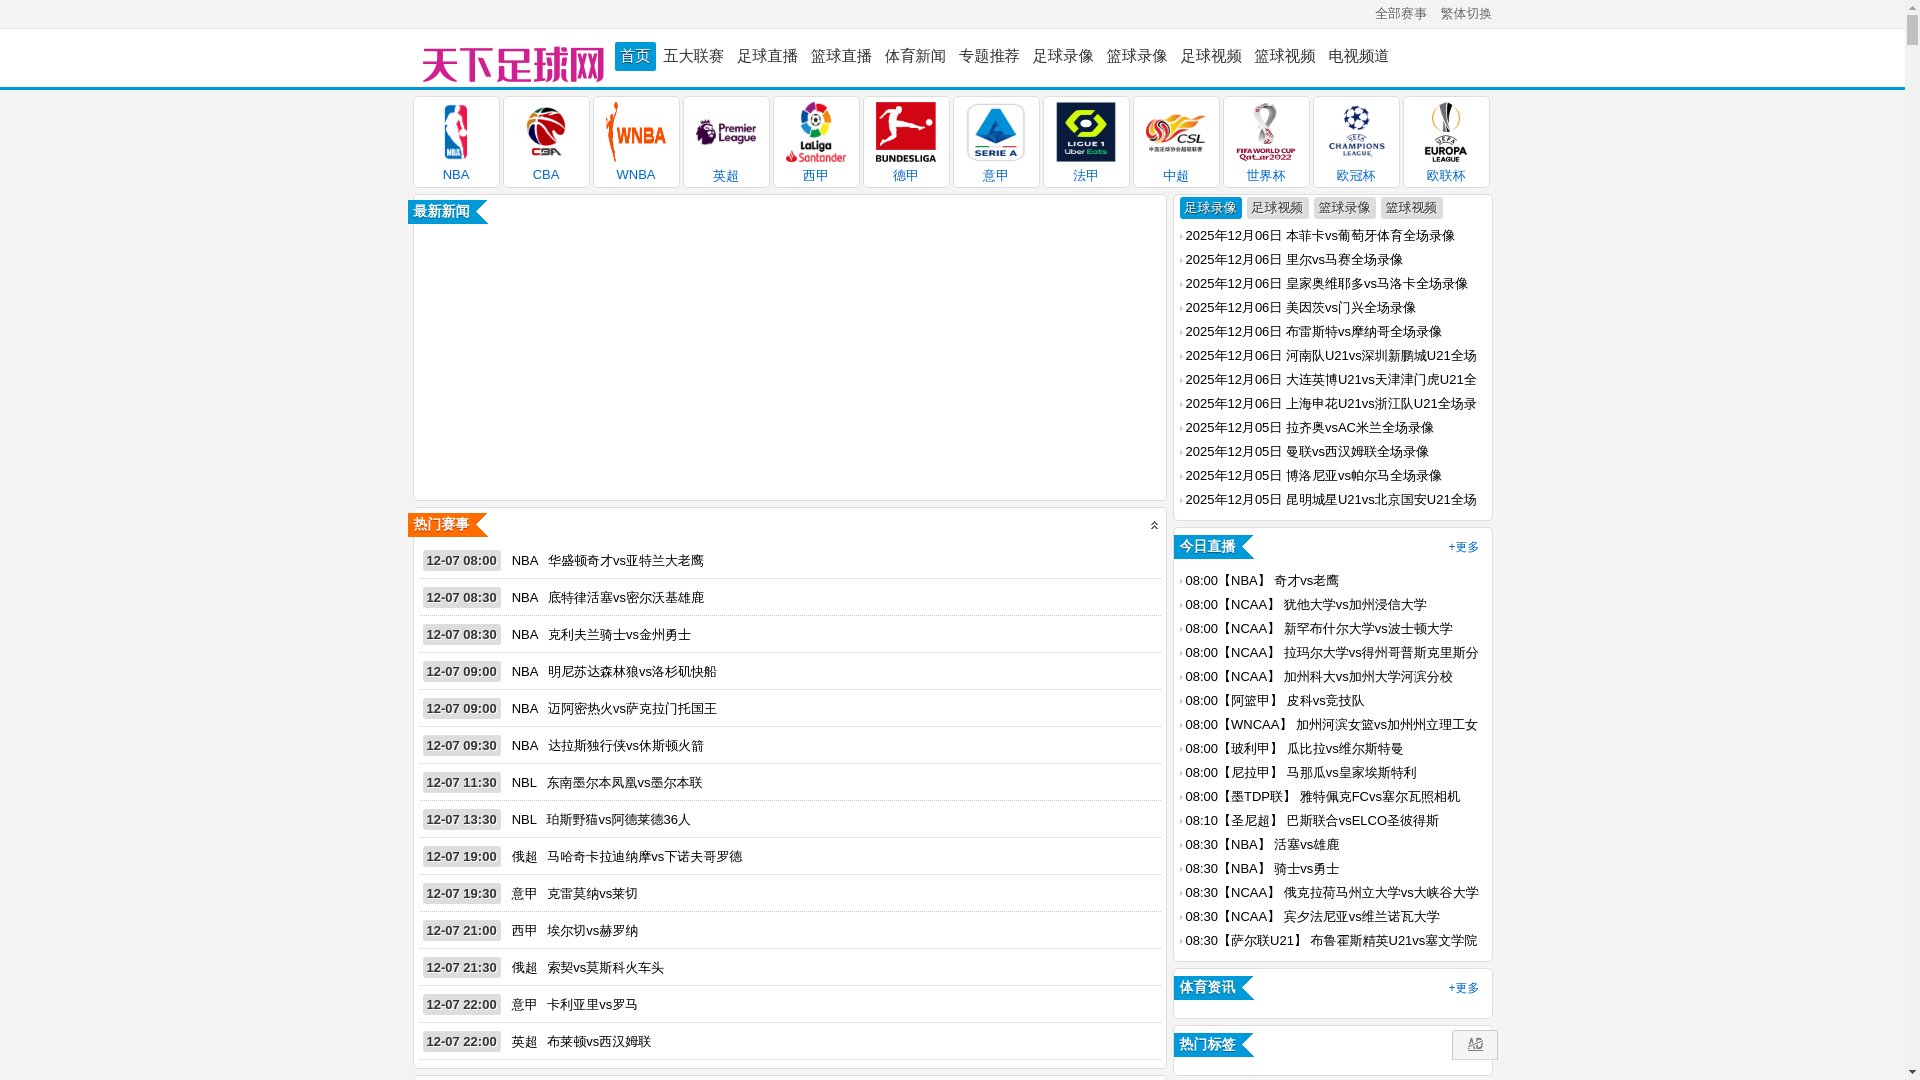Open the World Cup 世界杯 icon
Viewport: 1920px width, 1080px height.
[1266, 142]
